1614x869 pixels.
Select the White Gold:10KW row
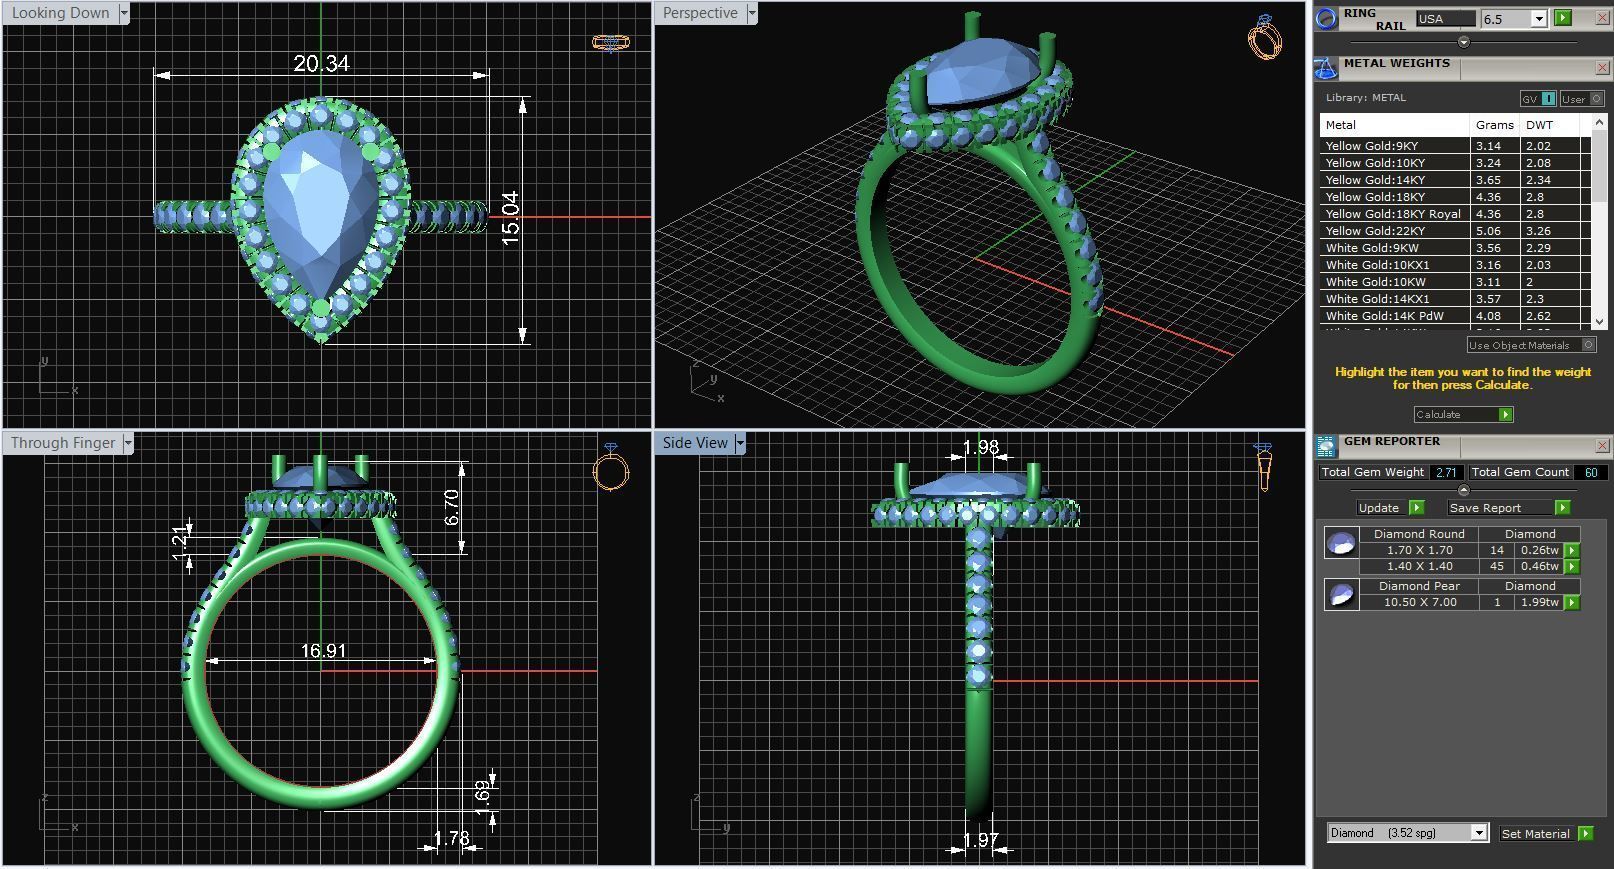point(1455,282)
